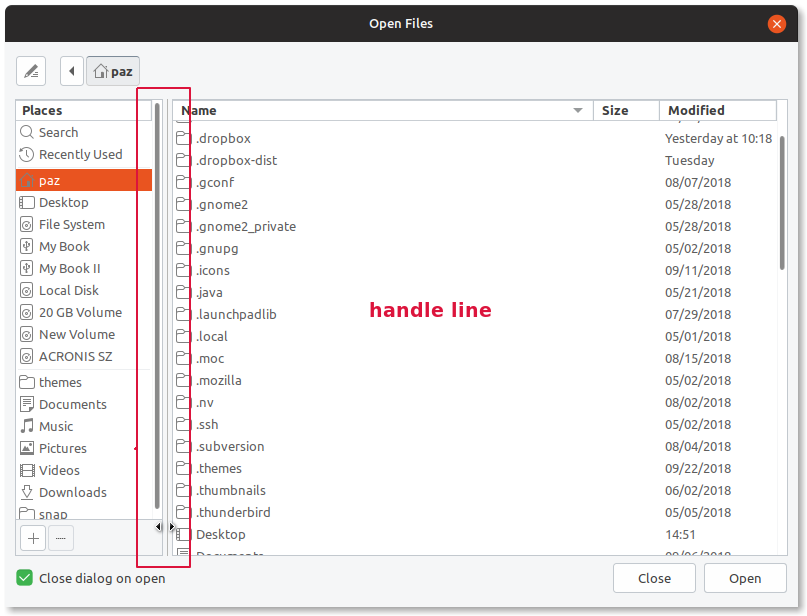Select Desktop in Places sidebar
This screenshot has height=616, width=807.
tap(84, 202)
